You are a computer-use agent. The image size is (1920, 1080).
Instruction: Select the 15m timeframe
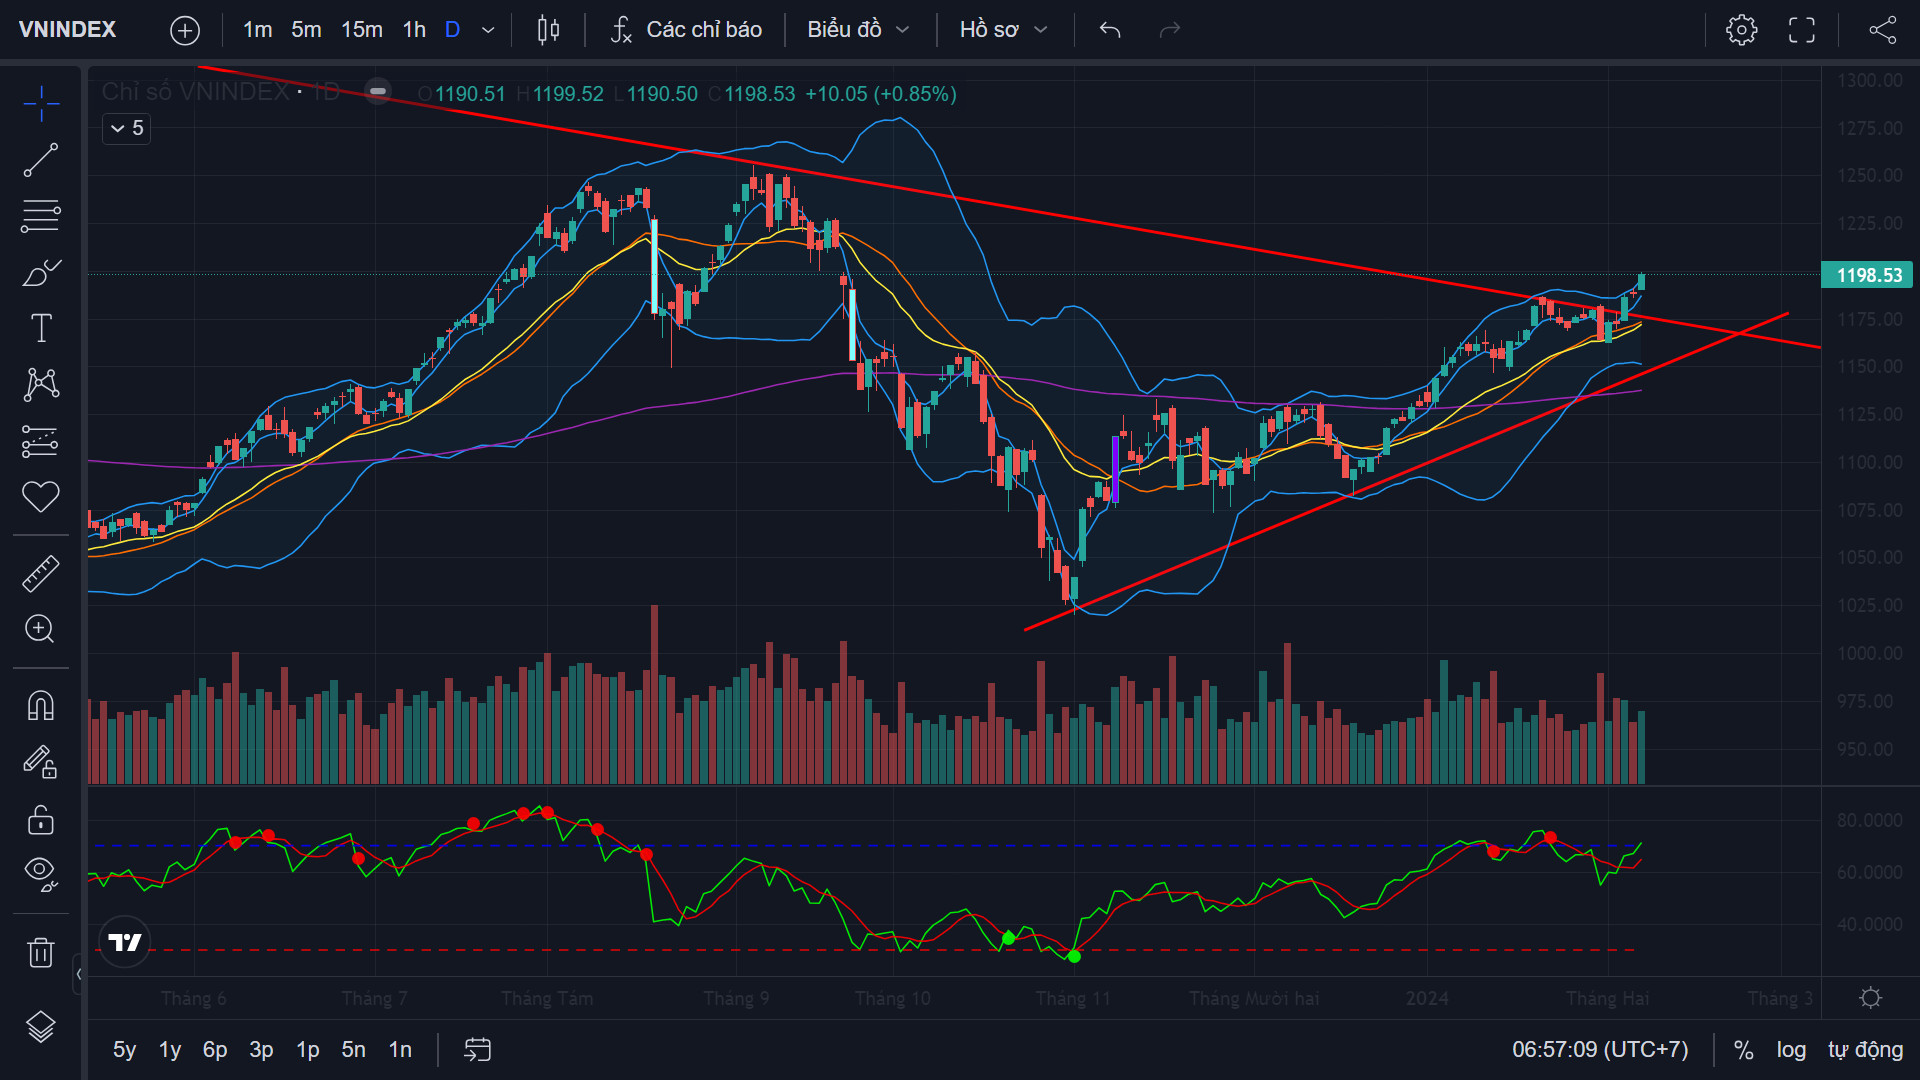(362, 30)
